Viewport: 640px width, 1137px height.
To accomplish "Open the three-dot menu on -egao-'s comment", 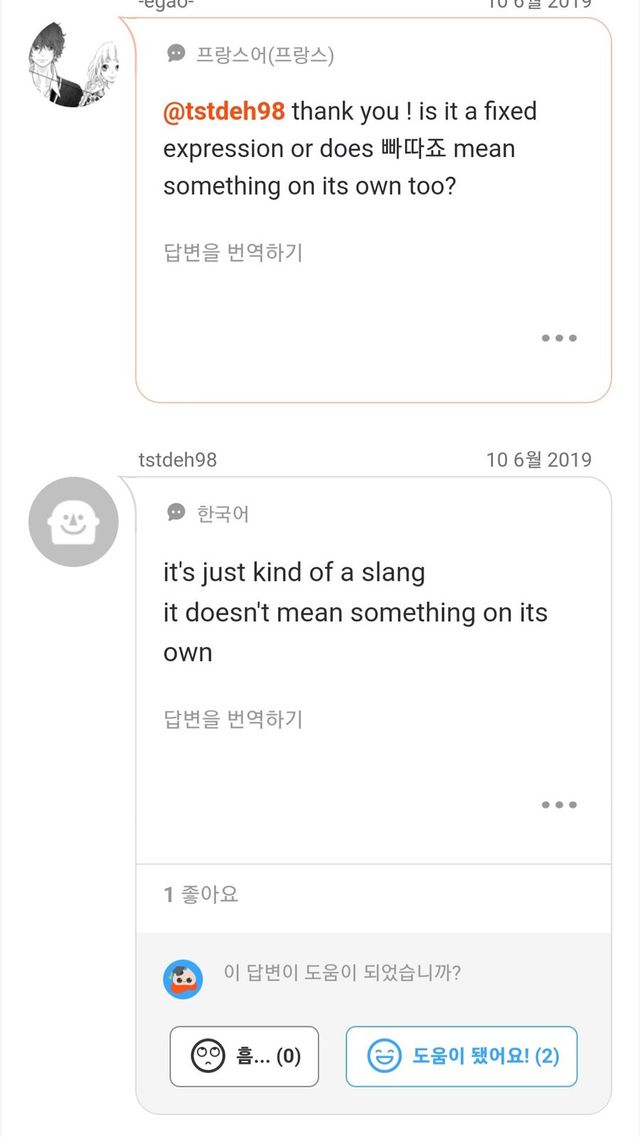I will pos(559,338).
